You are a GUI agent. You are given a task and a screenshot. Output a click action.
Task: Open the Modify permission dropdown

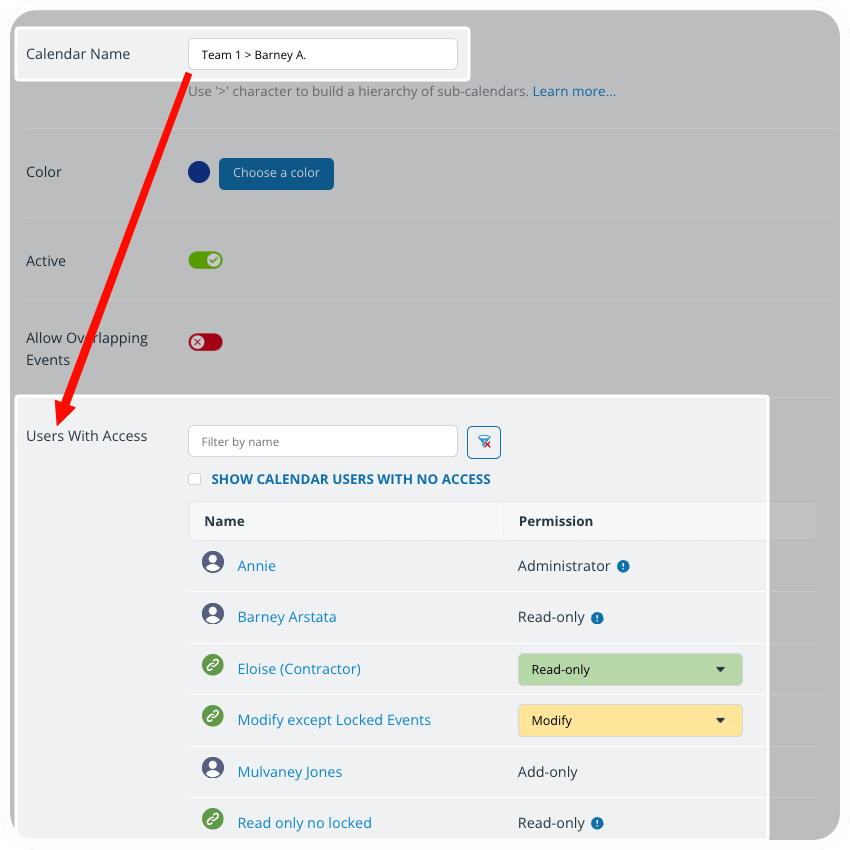pyautogui.click(x=630, y=721)
